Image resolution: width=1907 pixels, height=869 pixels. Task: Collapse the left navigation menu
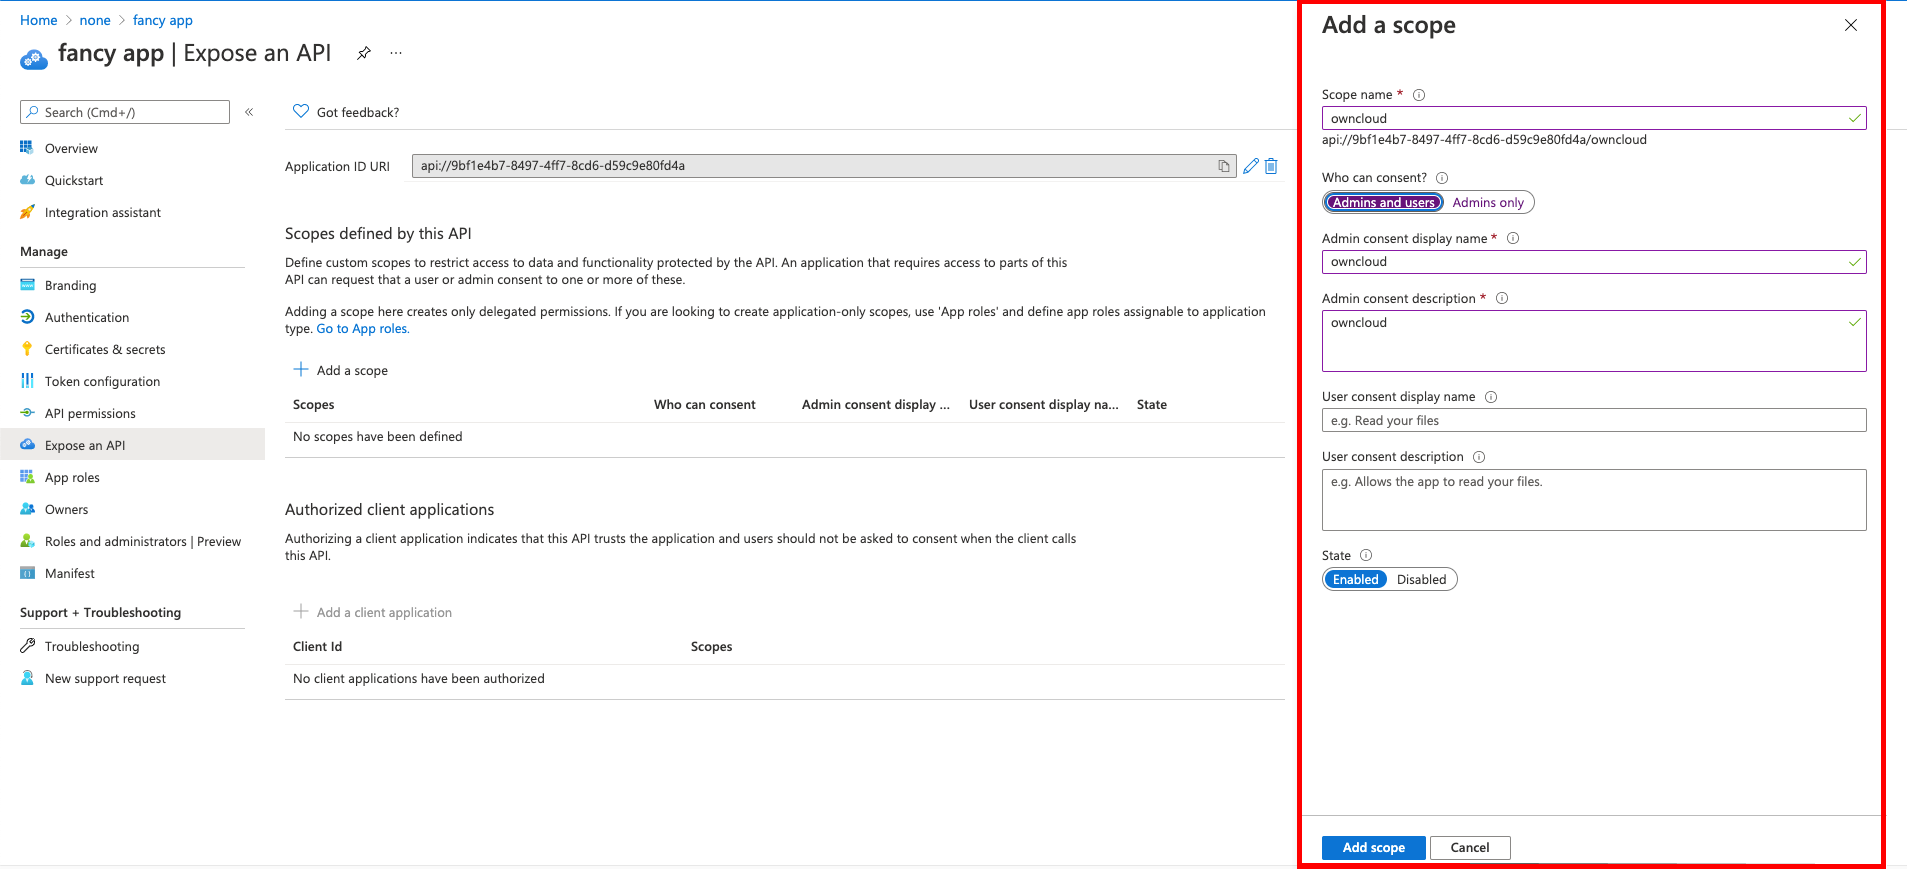click(249, 112)
